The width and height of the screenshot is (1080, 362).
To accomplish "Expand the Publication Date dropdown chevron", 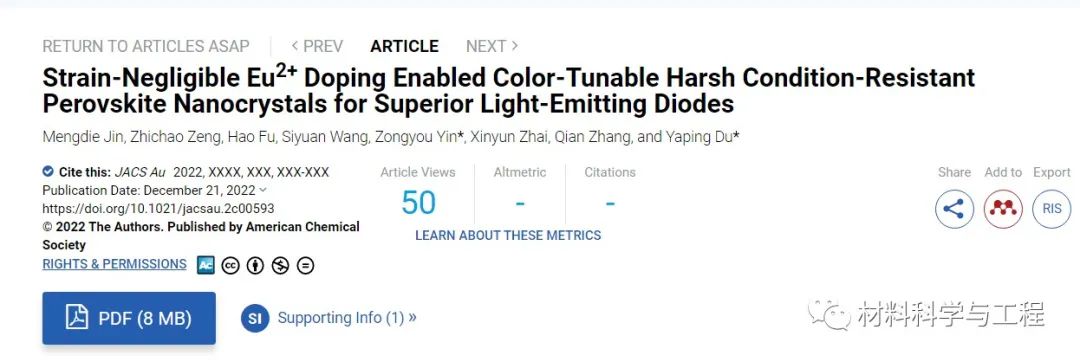I will 262,190.
